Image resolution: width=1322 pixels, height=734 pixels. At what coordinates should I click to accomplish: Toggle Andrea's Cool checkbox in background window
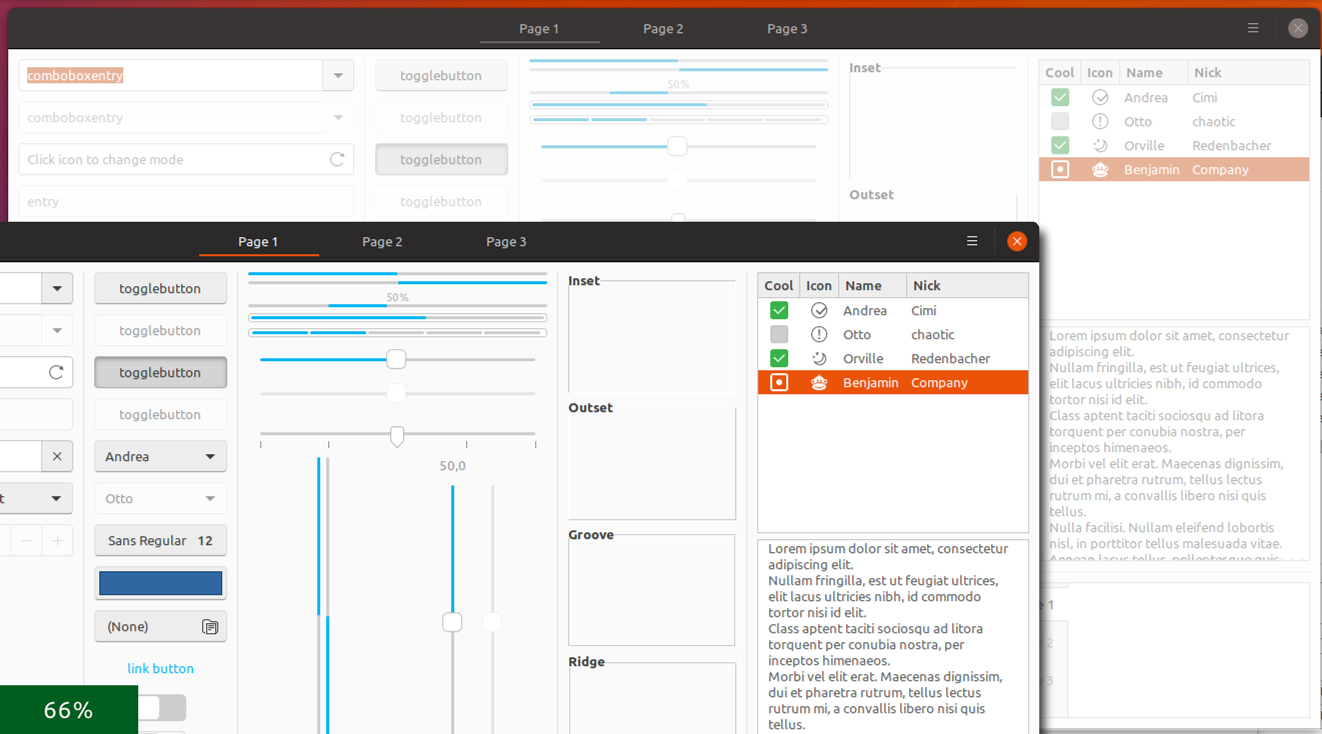tap(1060, 97)
